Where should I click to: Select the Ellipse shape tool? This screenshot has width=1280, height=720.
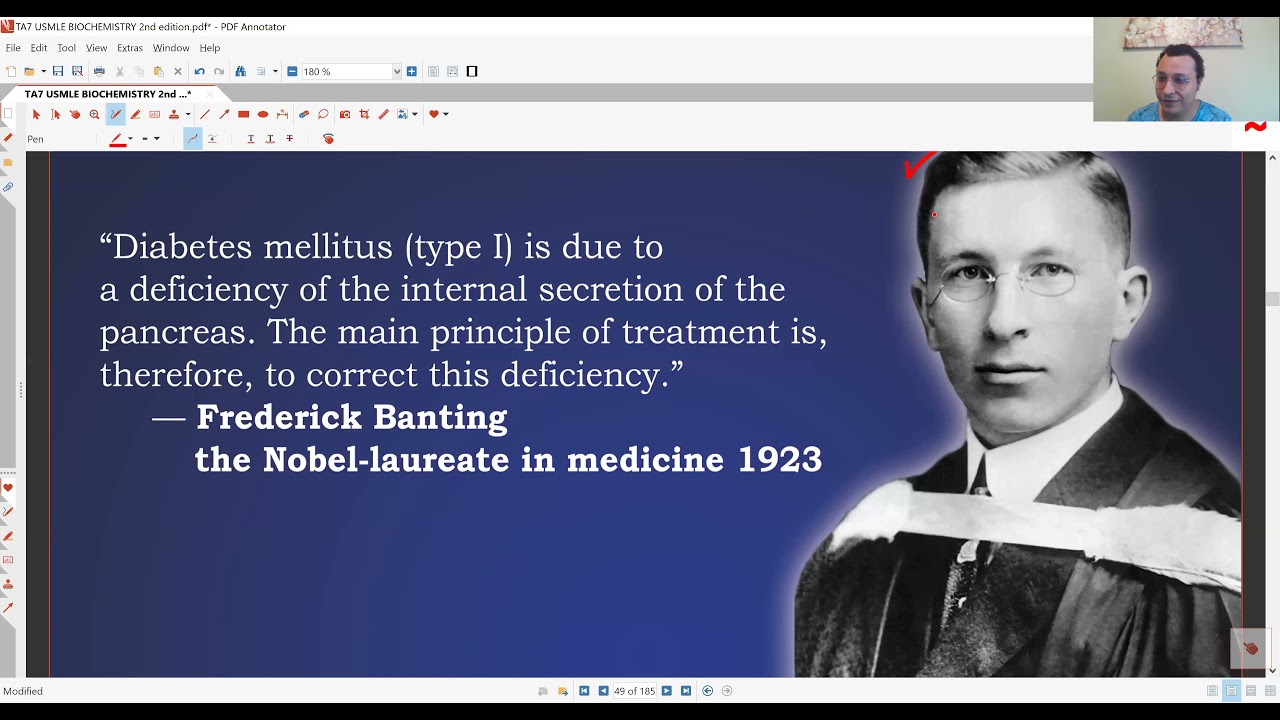tap(263, 114)
